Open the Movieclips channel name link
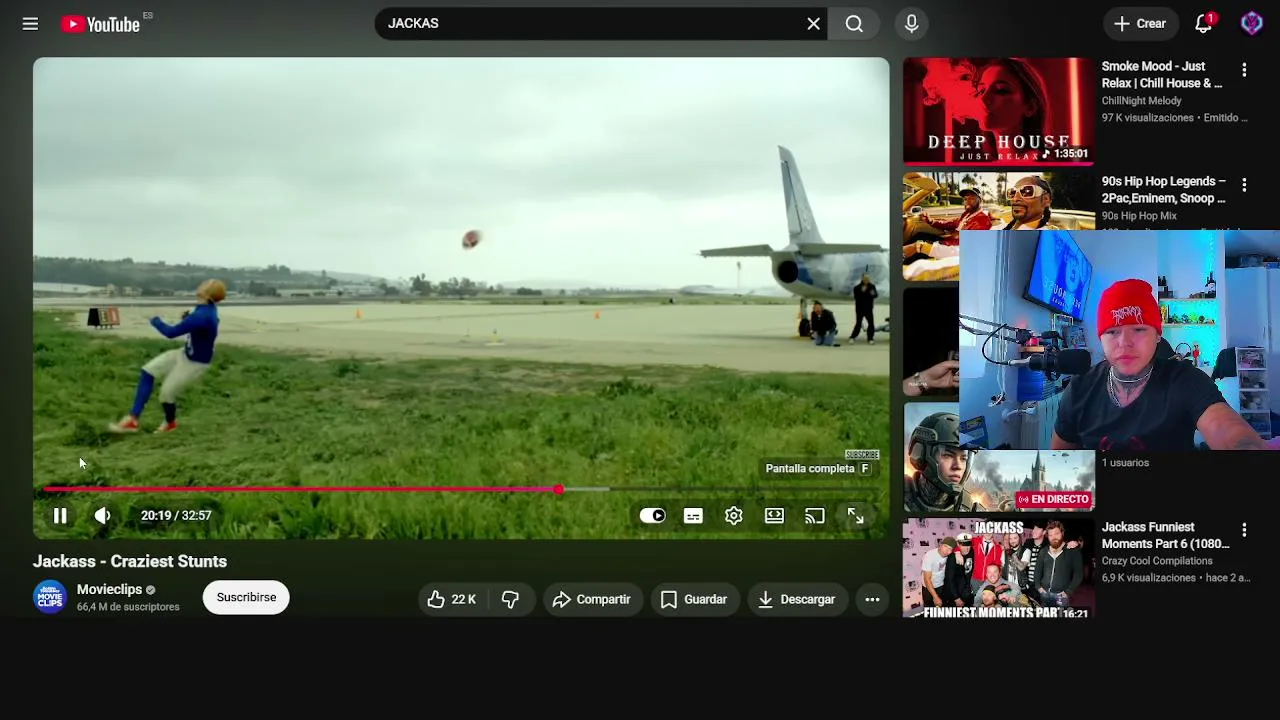 (x=110, y=590)
